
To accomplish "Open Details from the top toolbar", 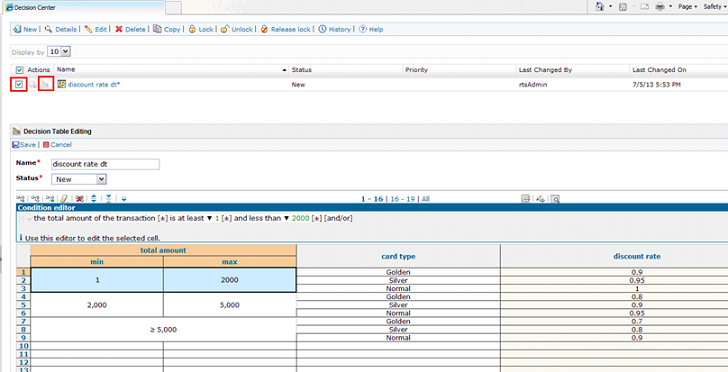I will (x=61, y=29).
